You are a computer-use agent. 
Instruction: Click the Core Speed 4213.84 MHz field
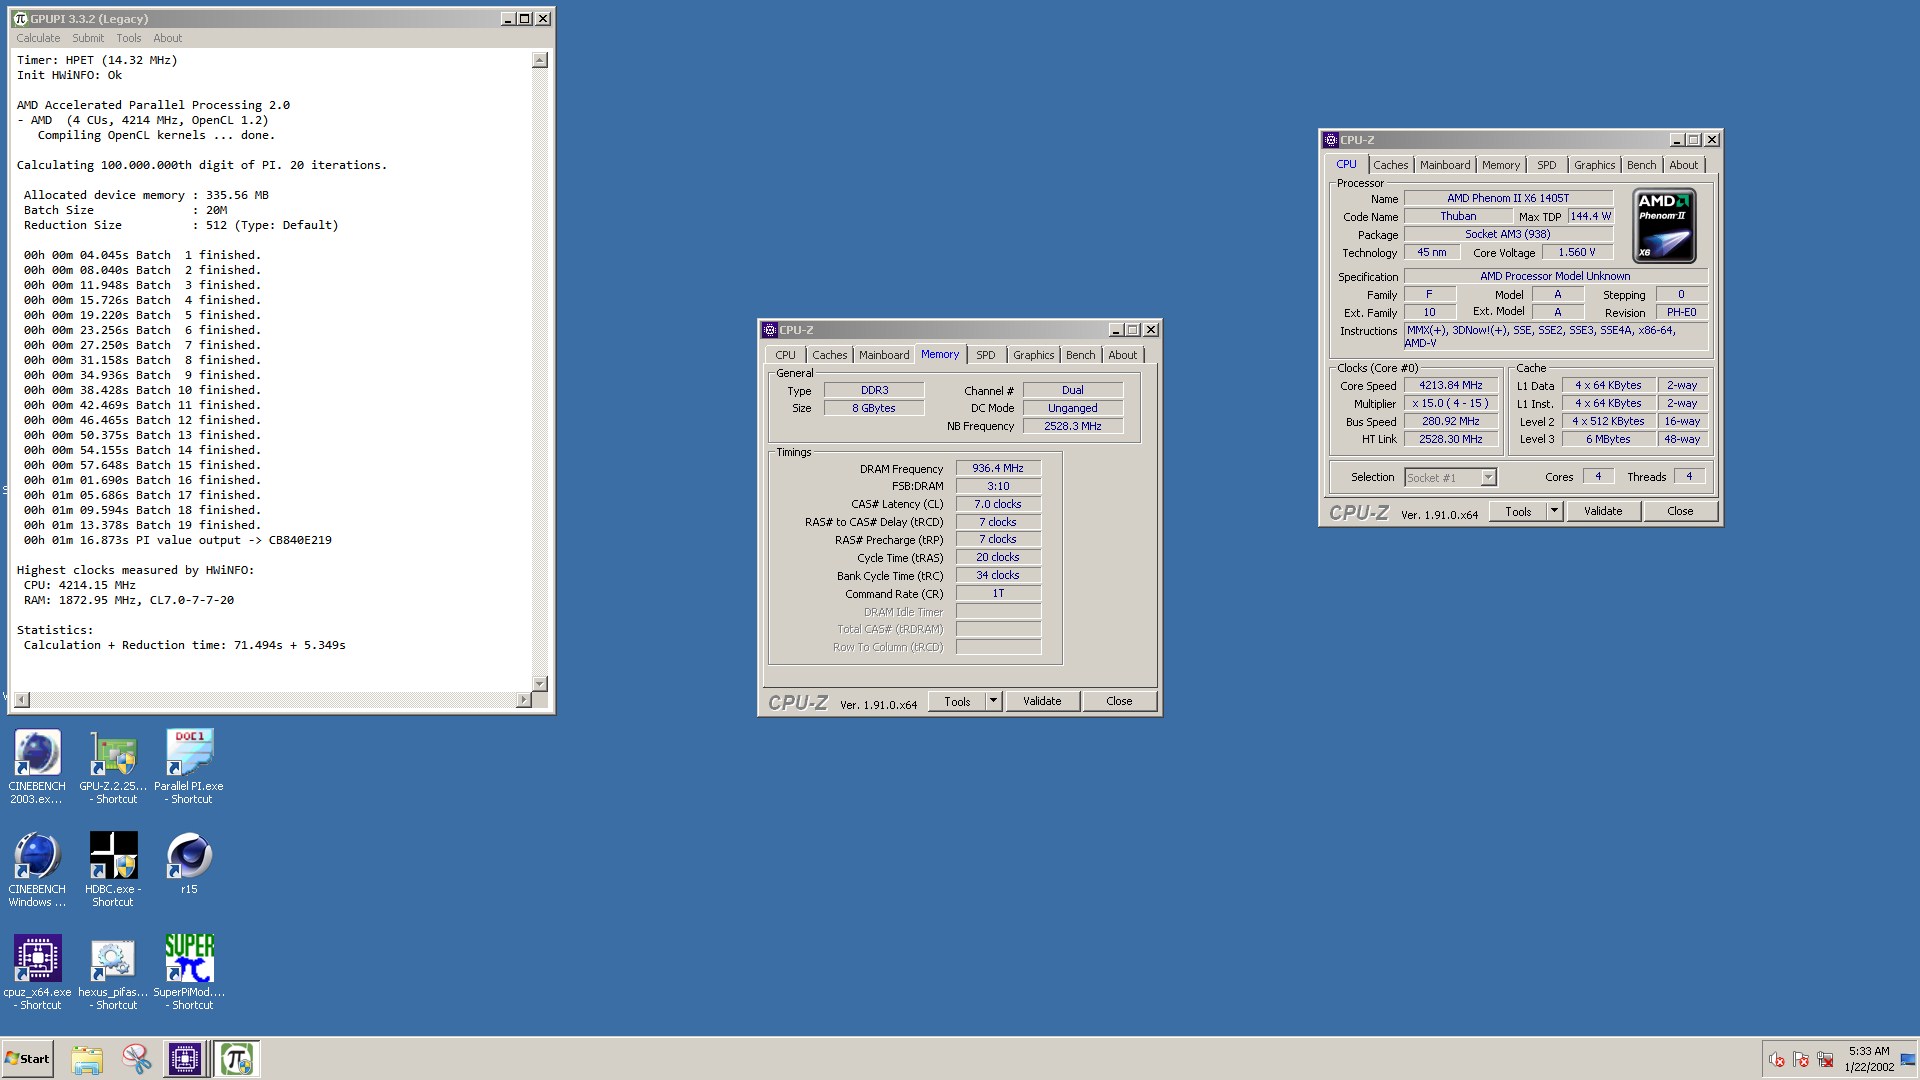(x=1451, y=386)
